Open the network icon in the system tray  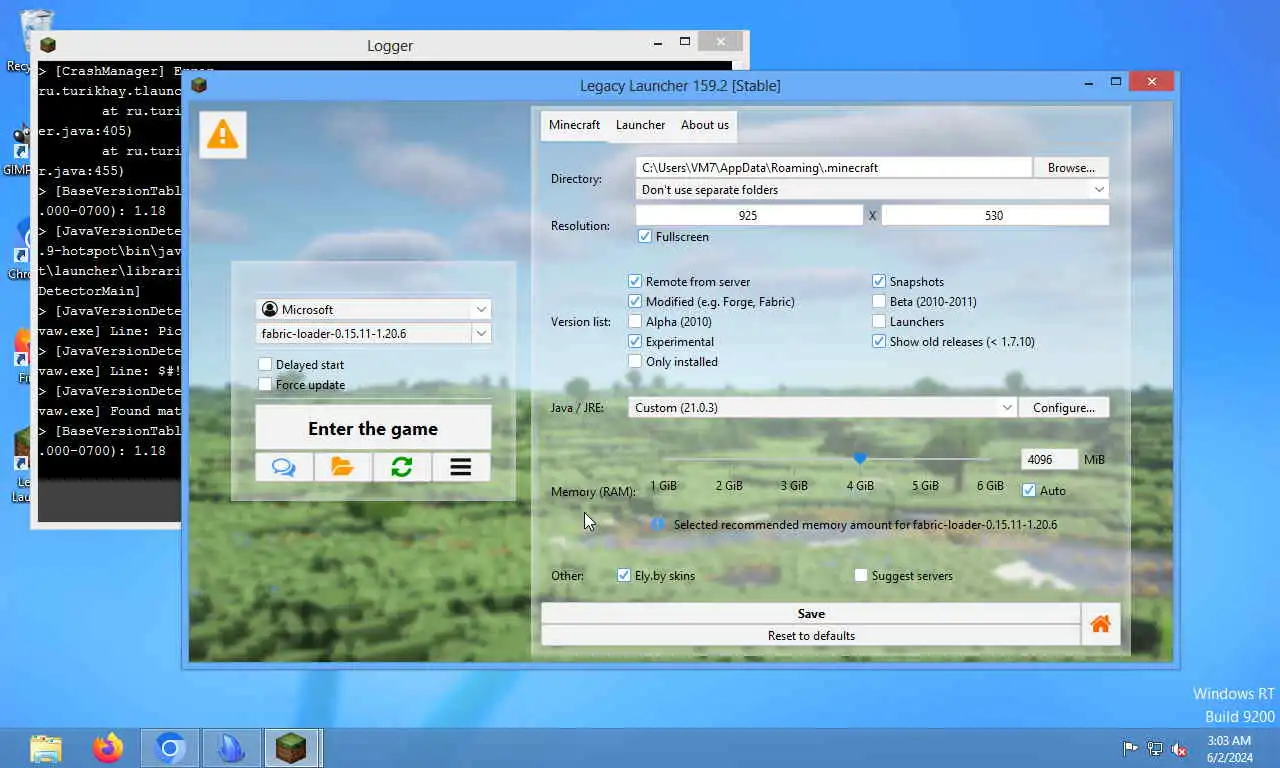pyautogui.click(x=1155, y=749)
